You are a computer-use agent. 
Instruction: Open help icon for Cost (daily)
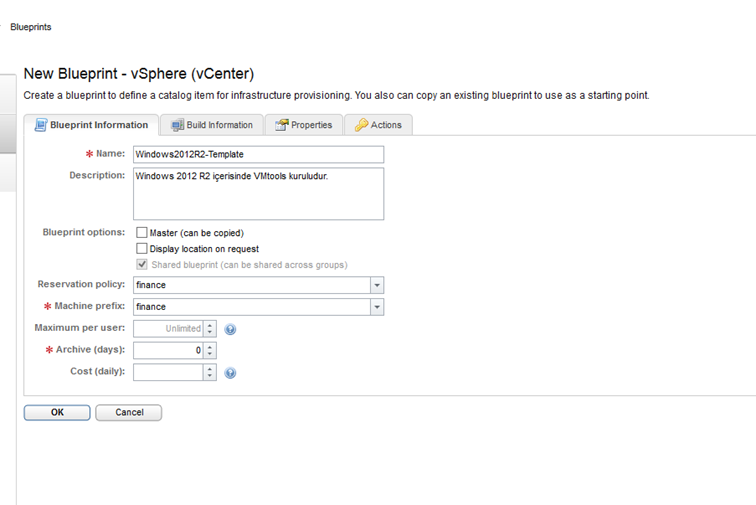click(230, 373)
